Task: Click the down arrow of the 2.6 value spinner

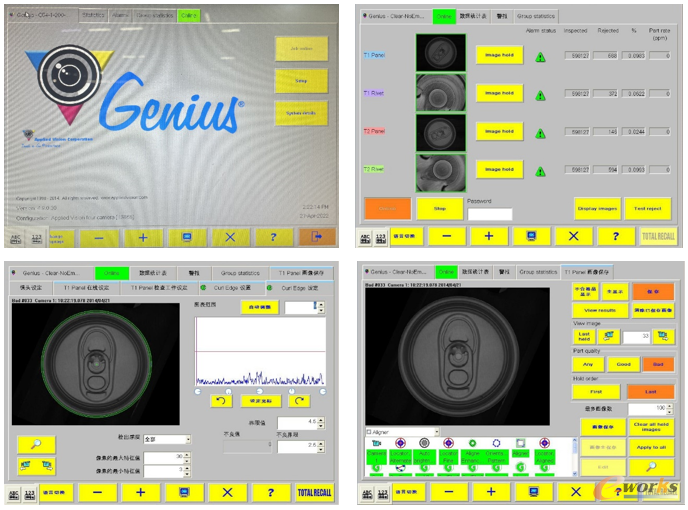Action: [321, 449]
